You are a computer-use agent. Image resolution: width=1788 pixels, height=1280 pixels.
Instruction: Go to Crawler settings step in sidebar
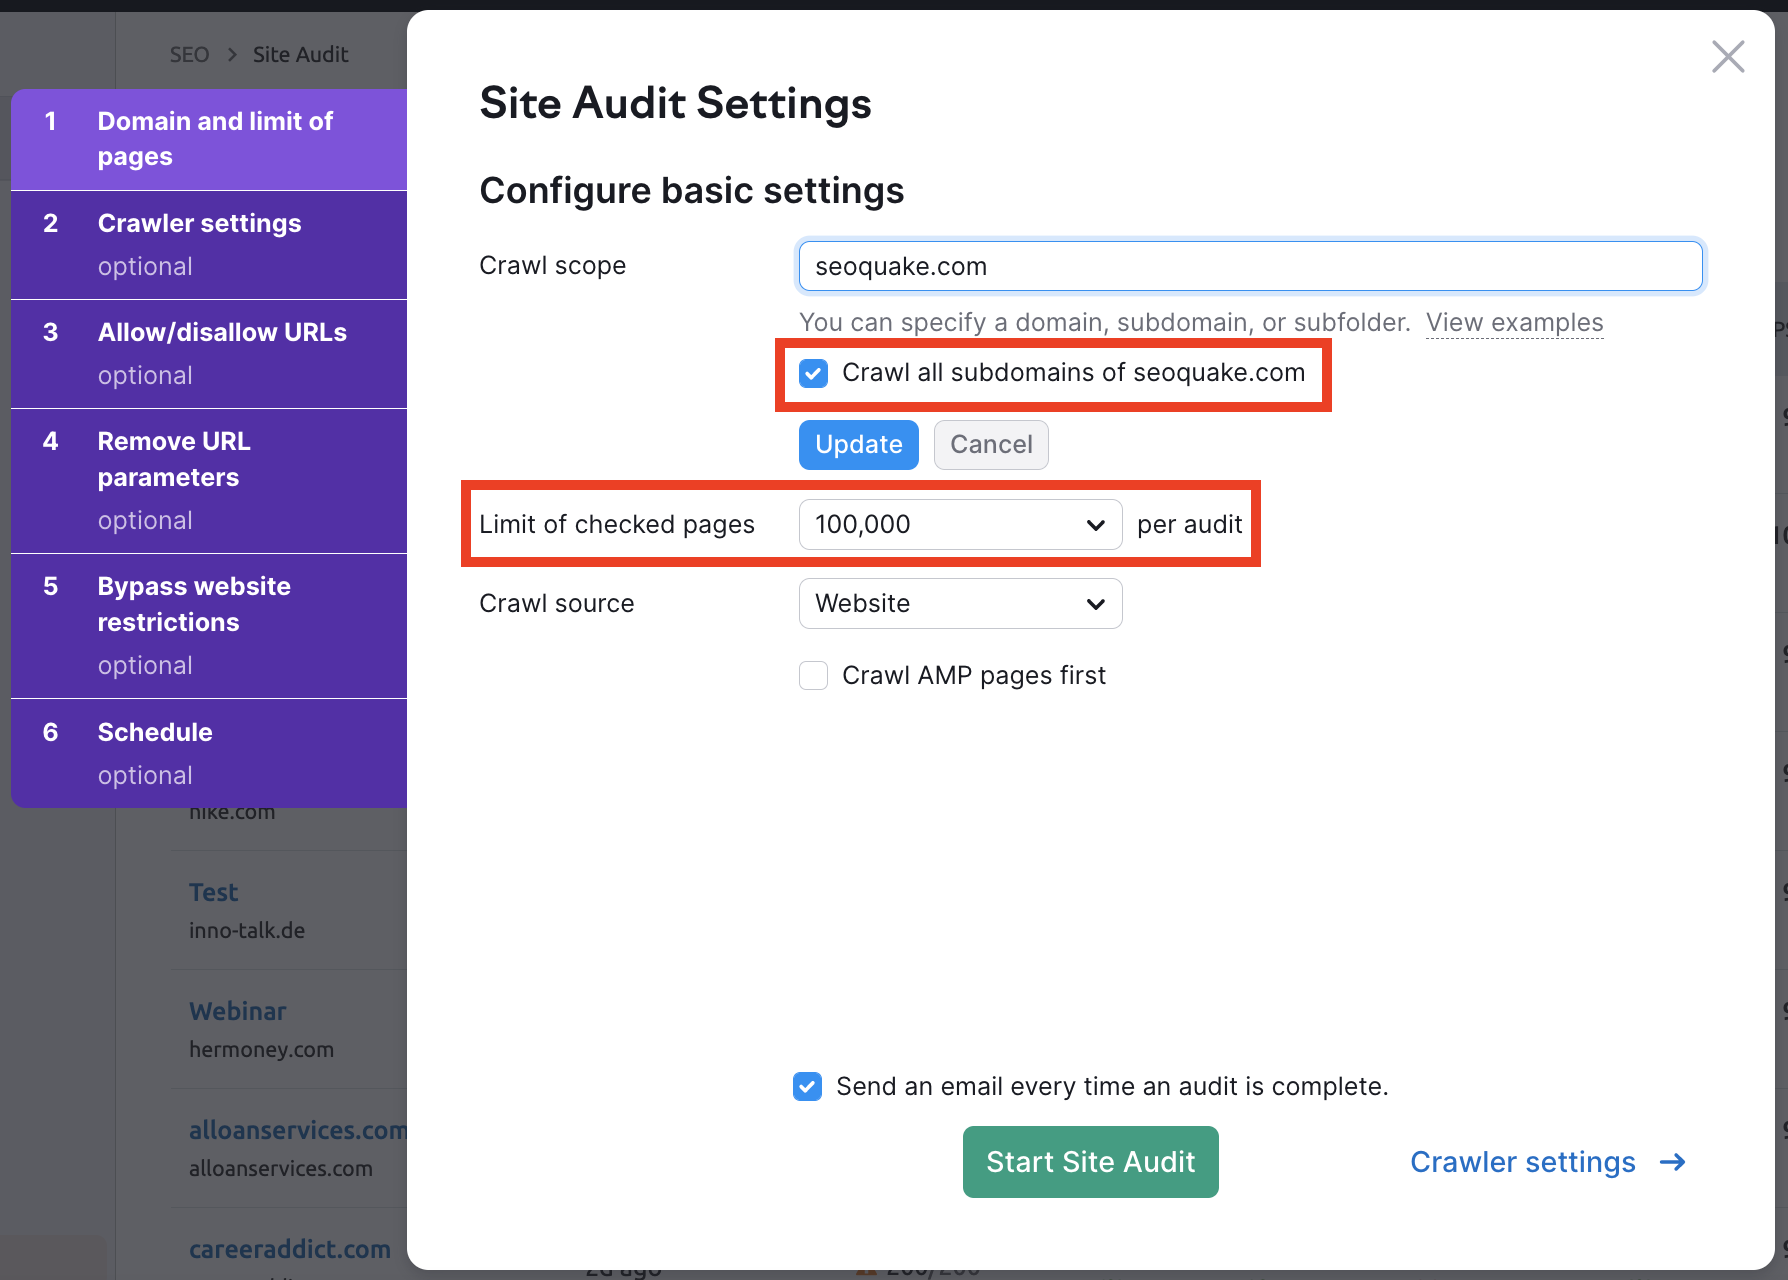coord(209,245)
